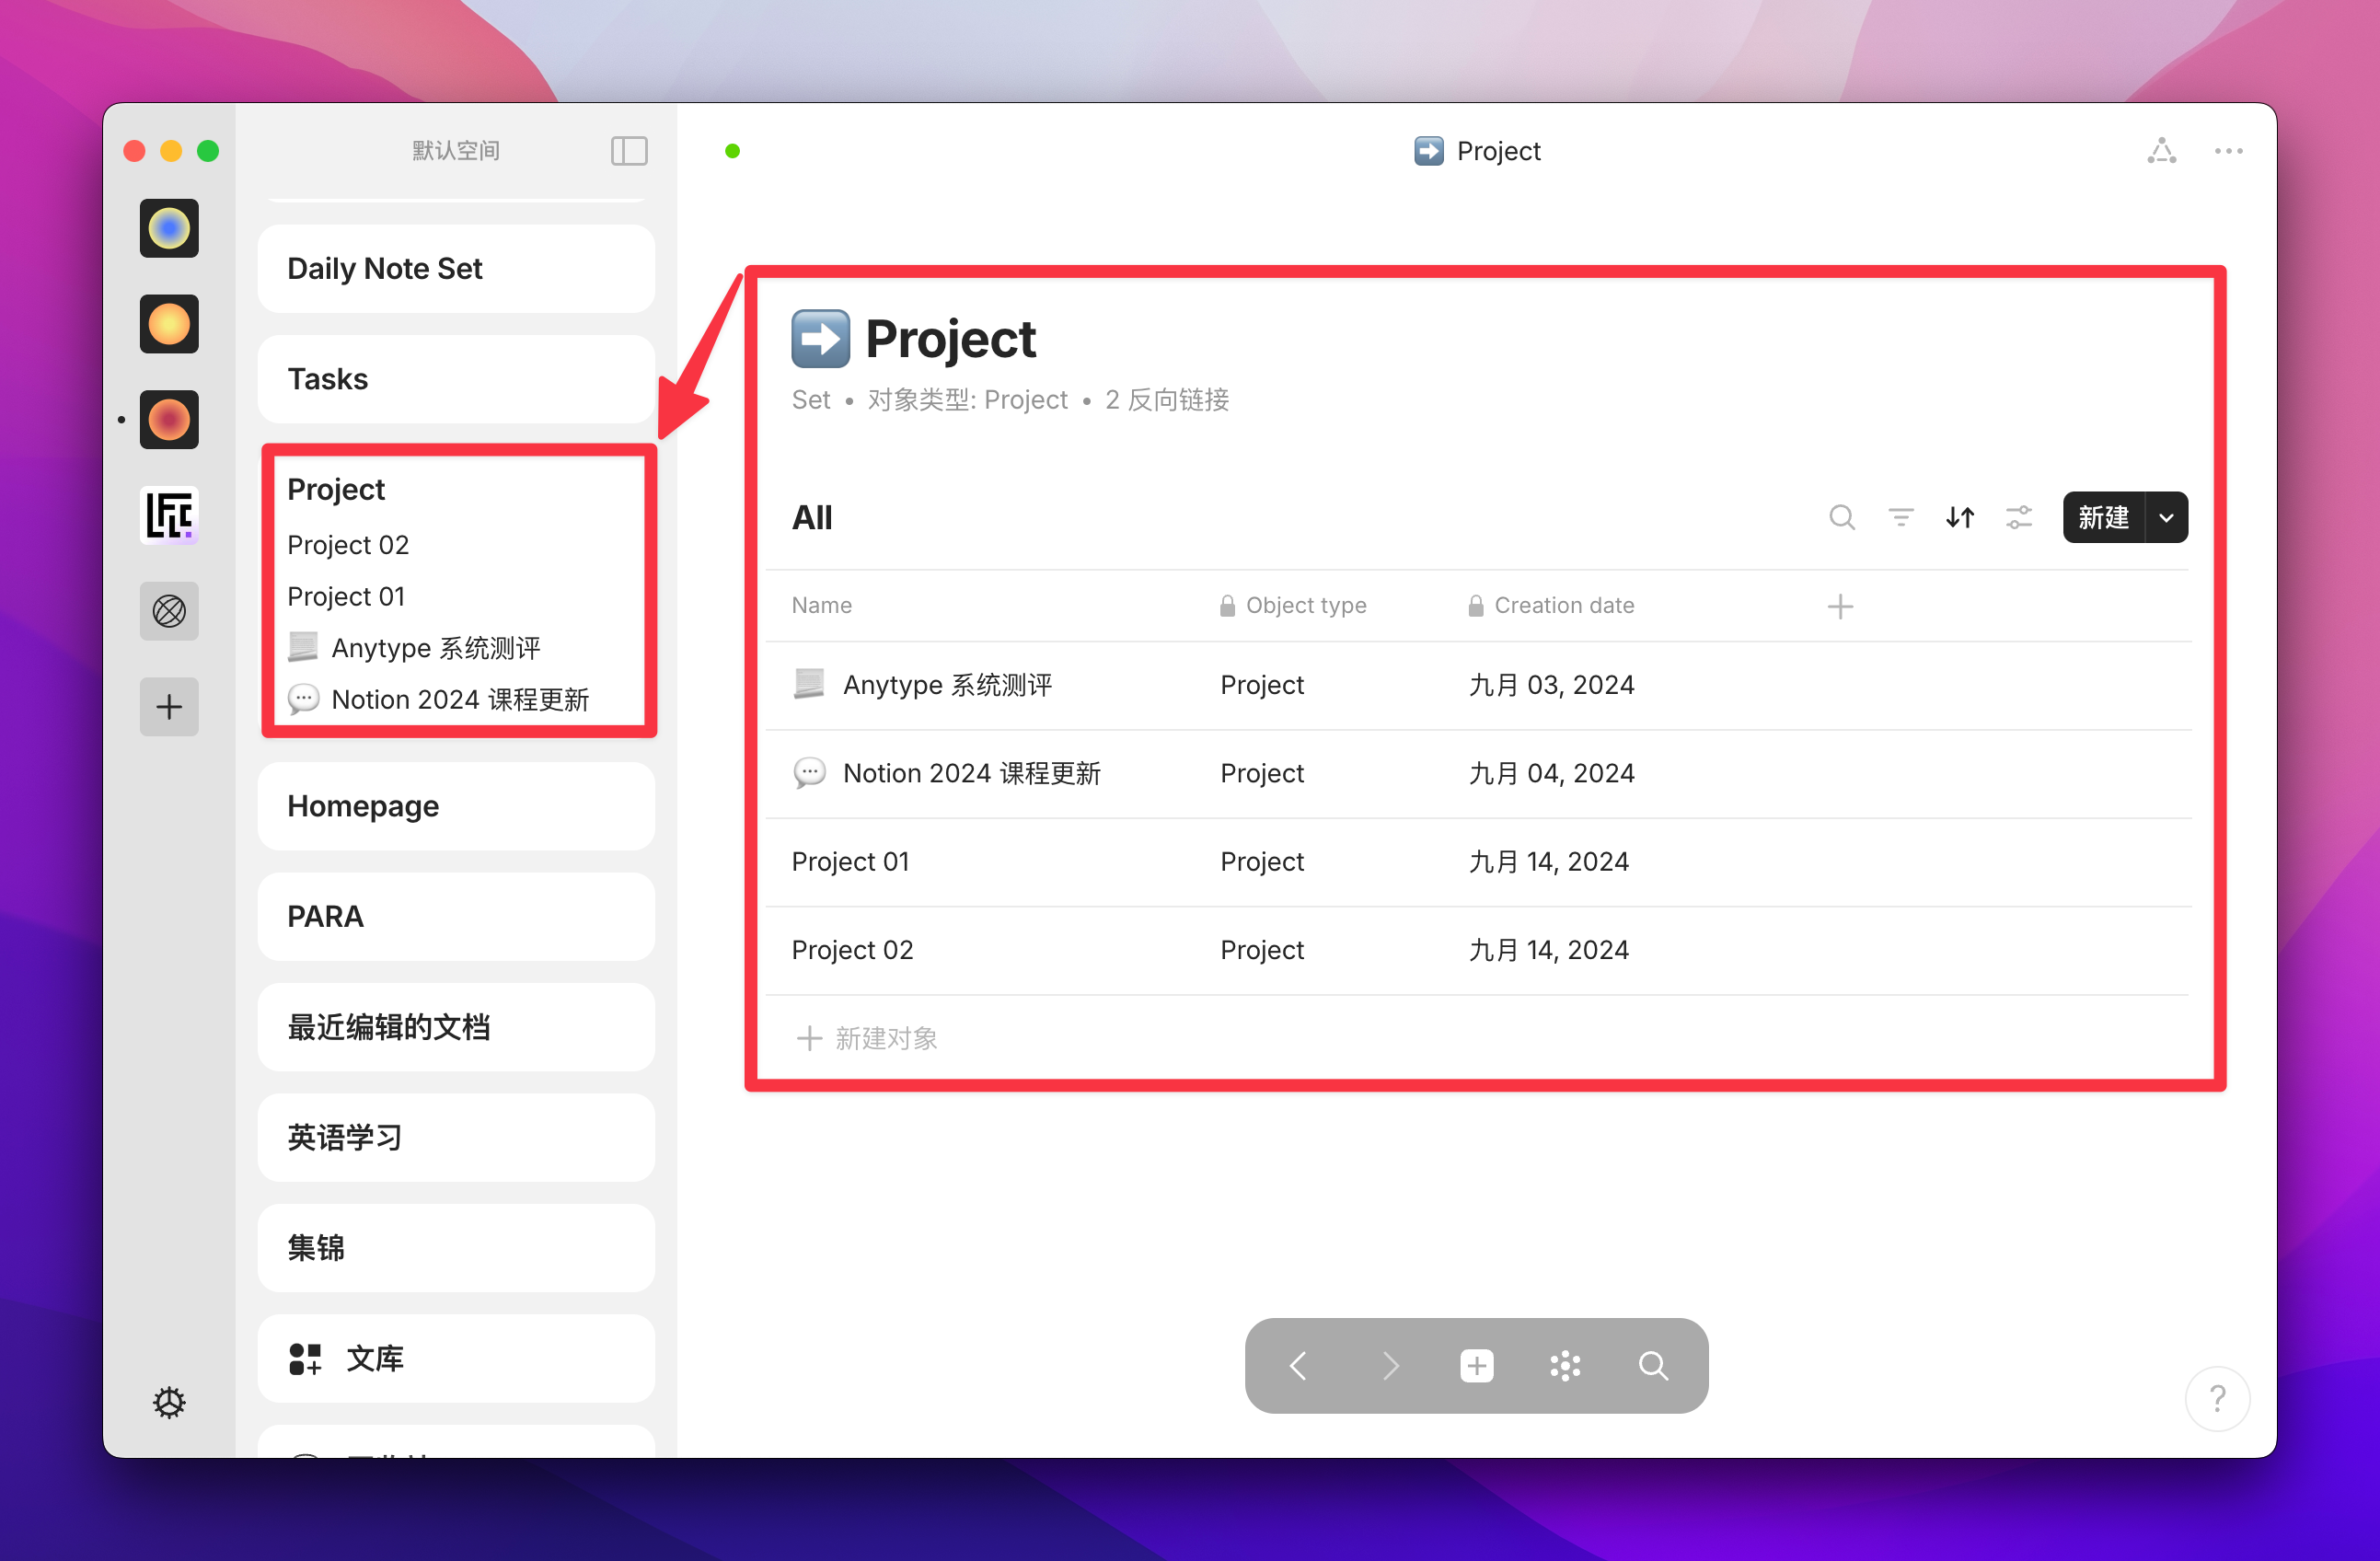Viewport: 2380px width, 1561px height.
Task: Open the black-and-white maze space icon
Action: 169,516
